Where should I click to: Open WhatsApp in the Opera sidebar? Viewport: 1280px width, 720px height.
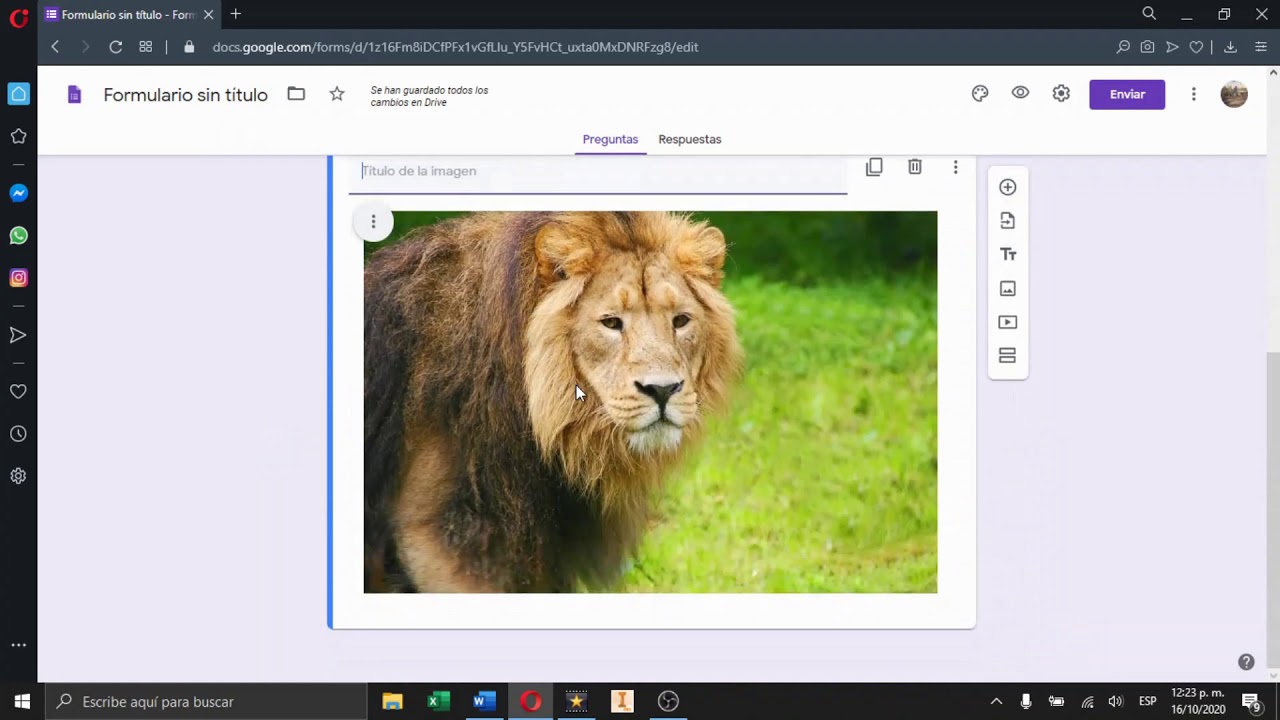click(18, 236)
